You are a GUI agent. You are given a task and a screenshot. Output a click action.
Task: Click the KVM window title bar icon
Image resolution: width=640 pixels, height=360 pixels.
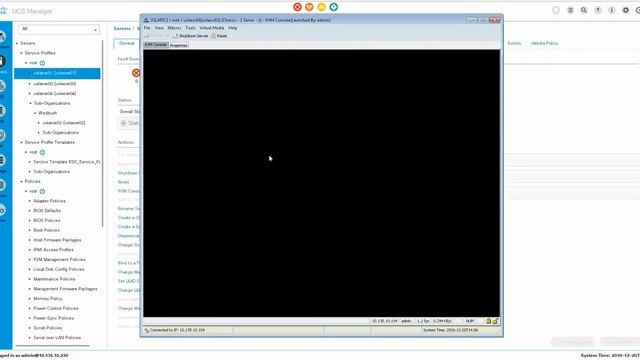pyautogui.click(x=146, y=20)
